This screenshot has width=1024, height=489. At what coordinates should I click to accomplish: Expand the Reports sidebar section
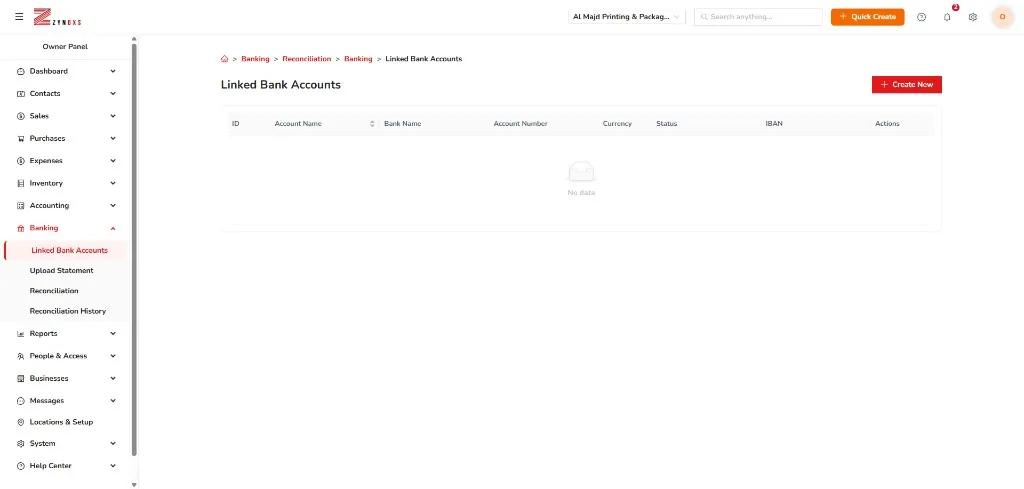coord(66,333)
